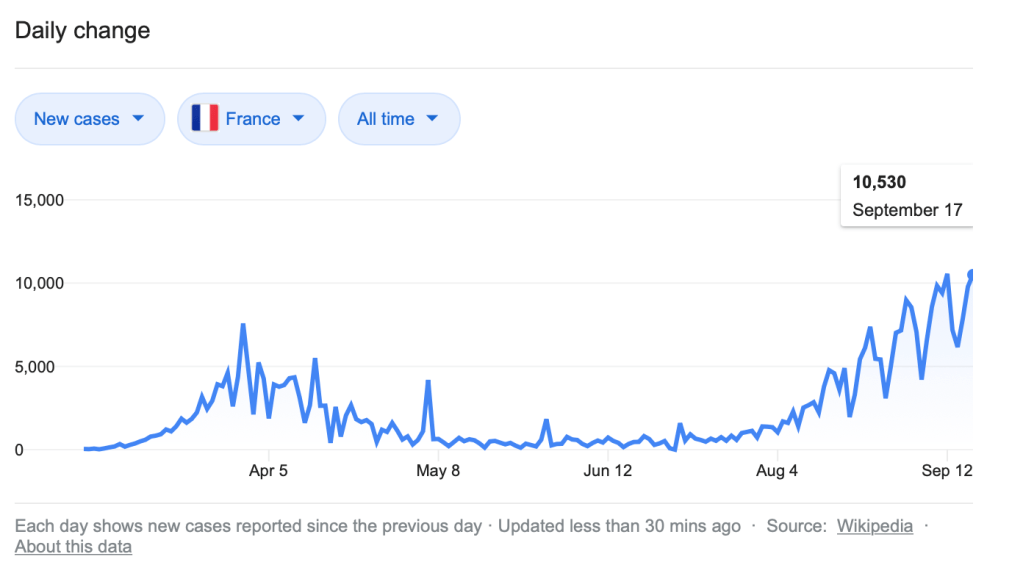Select the Jun 12 date label
Image resolution: width=1023 pixels, height=576 pixels.
coord(609,470)
